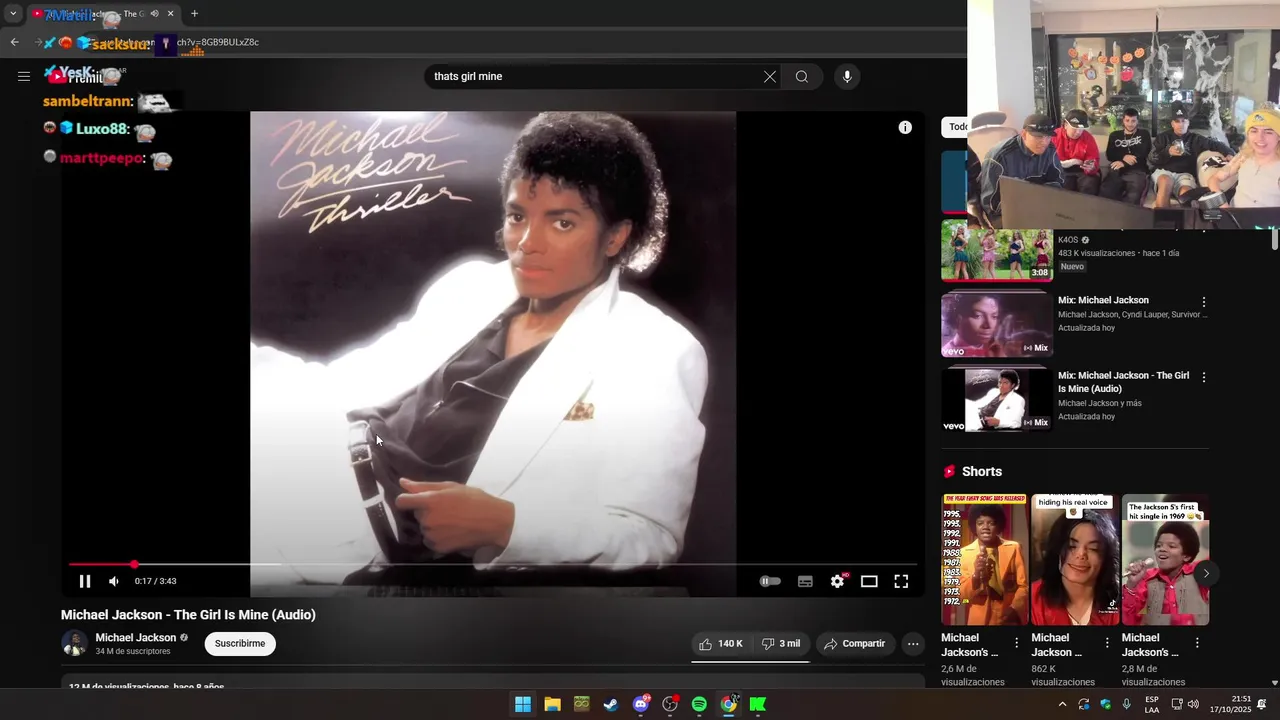Open the 'hiding his real voice' short
The height and width of the screenshot is (720, 1280).
click(x=1075, y=560)
